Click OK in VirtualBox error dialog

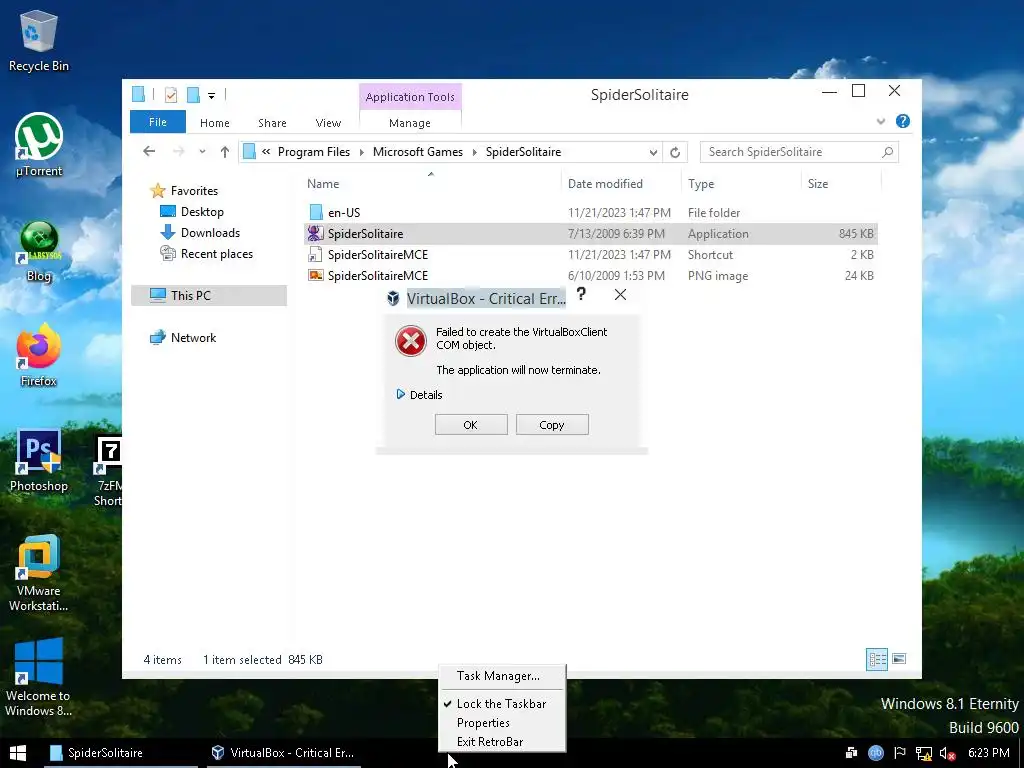tap(471, 424)
